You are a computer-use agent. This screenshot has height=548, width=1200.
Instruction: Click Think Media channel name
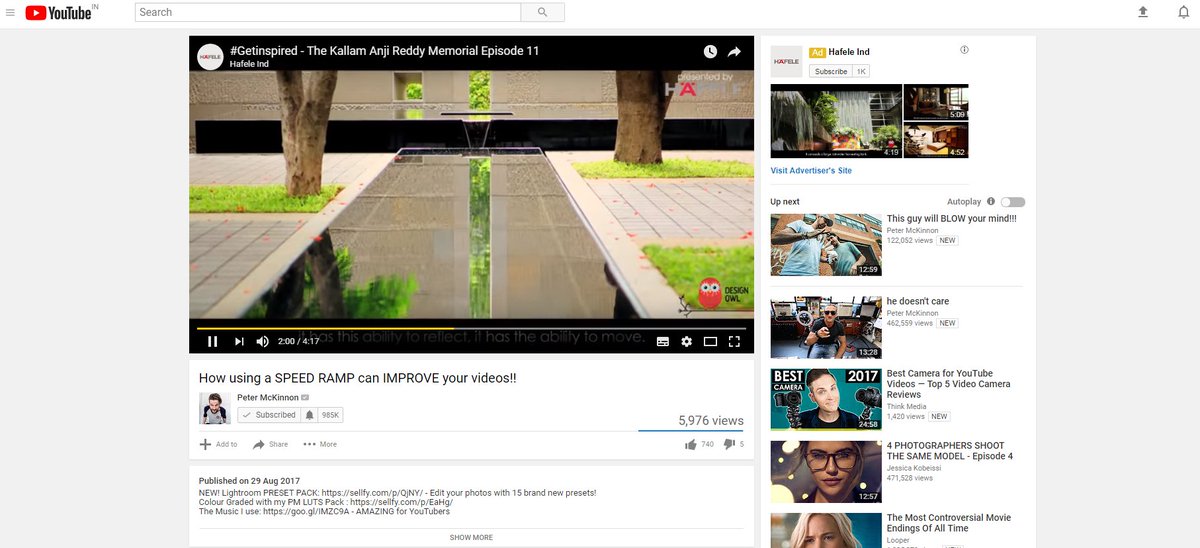pos(906,407)
